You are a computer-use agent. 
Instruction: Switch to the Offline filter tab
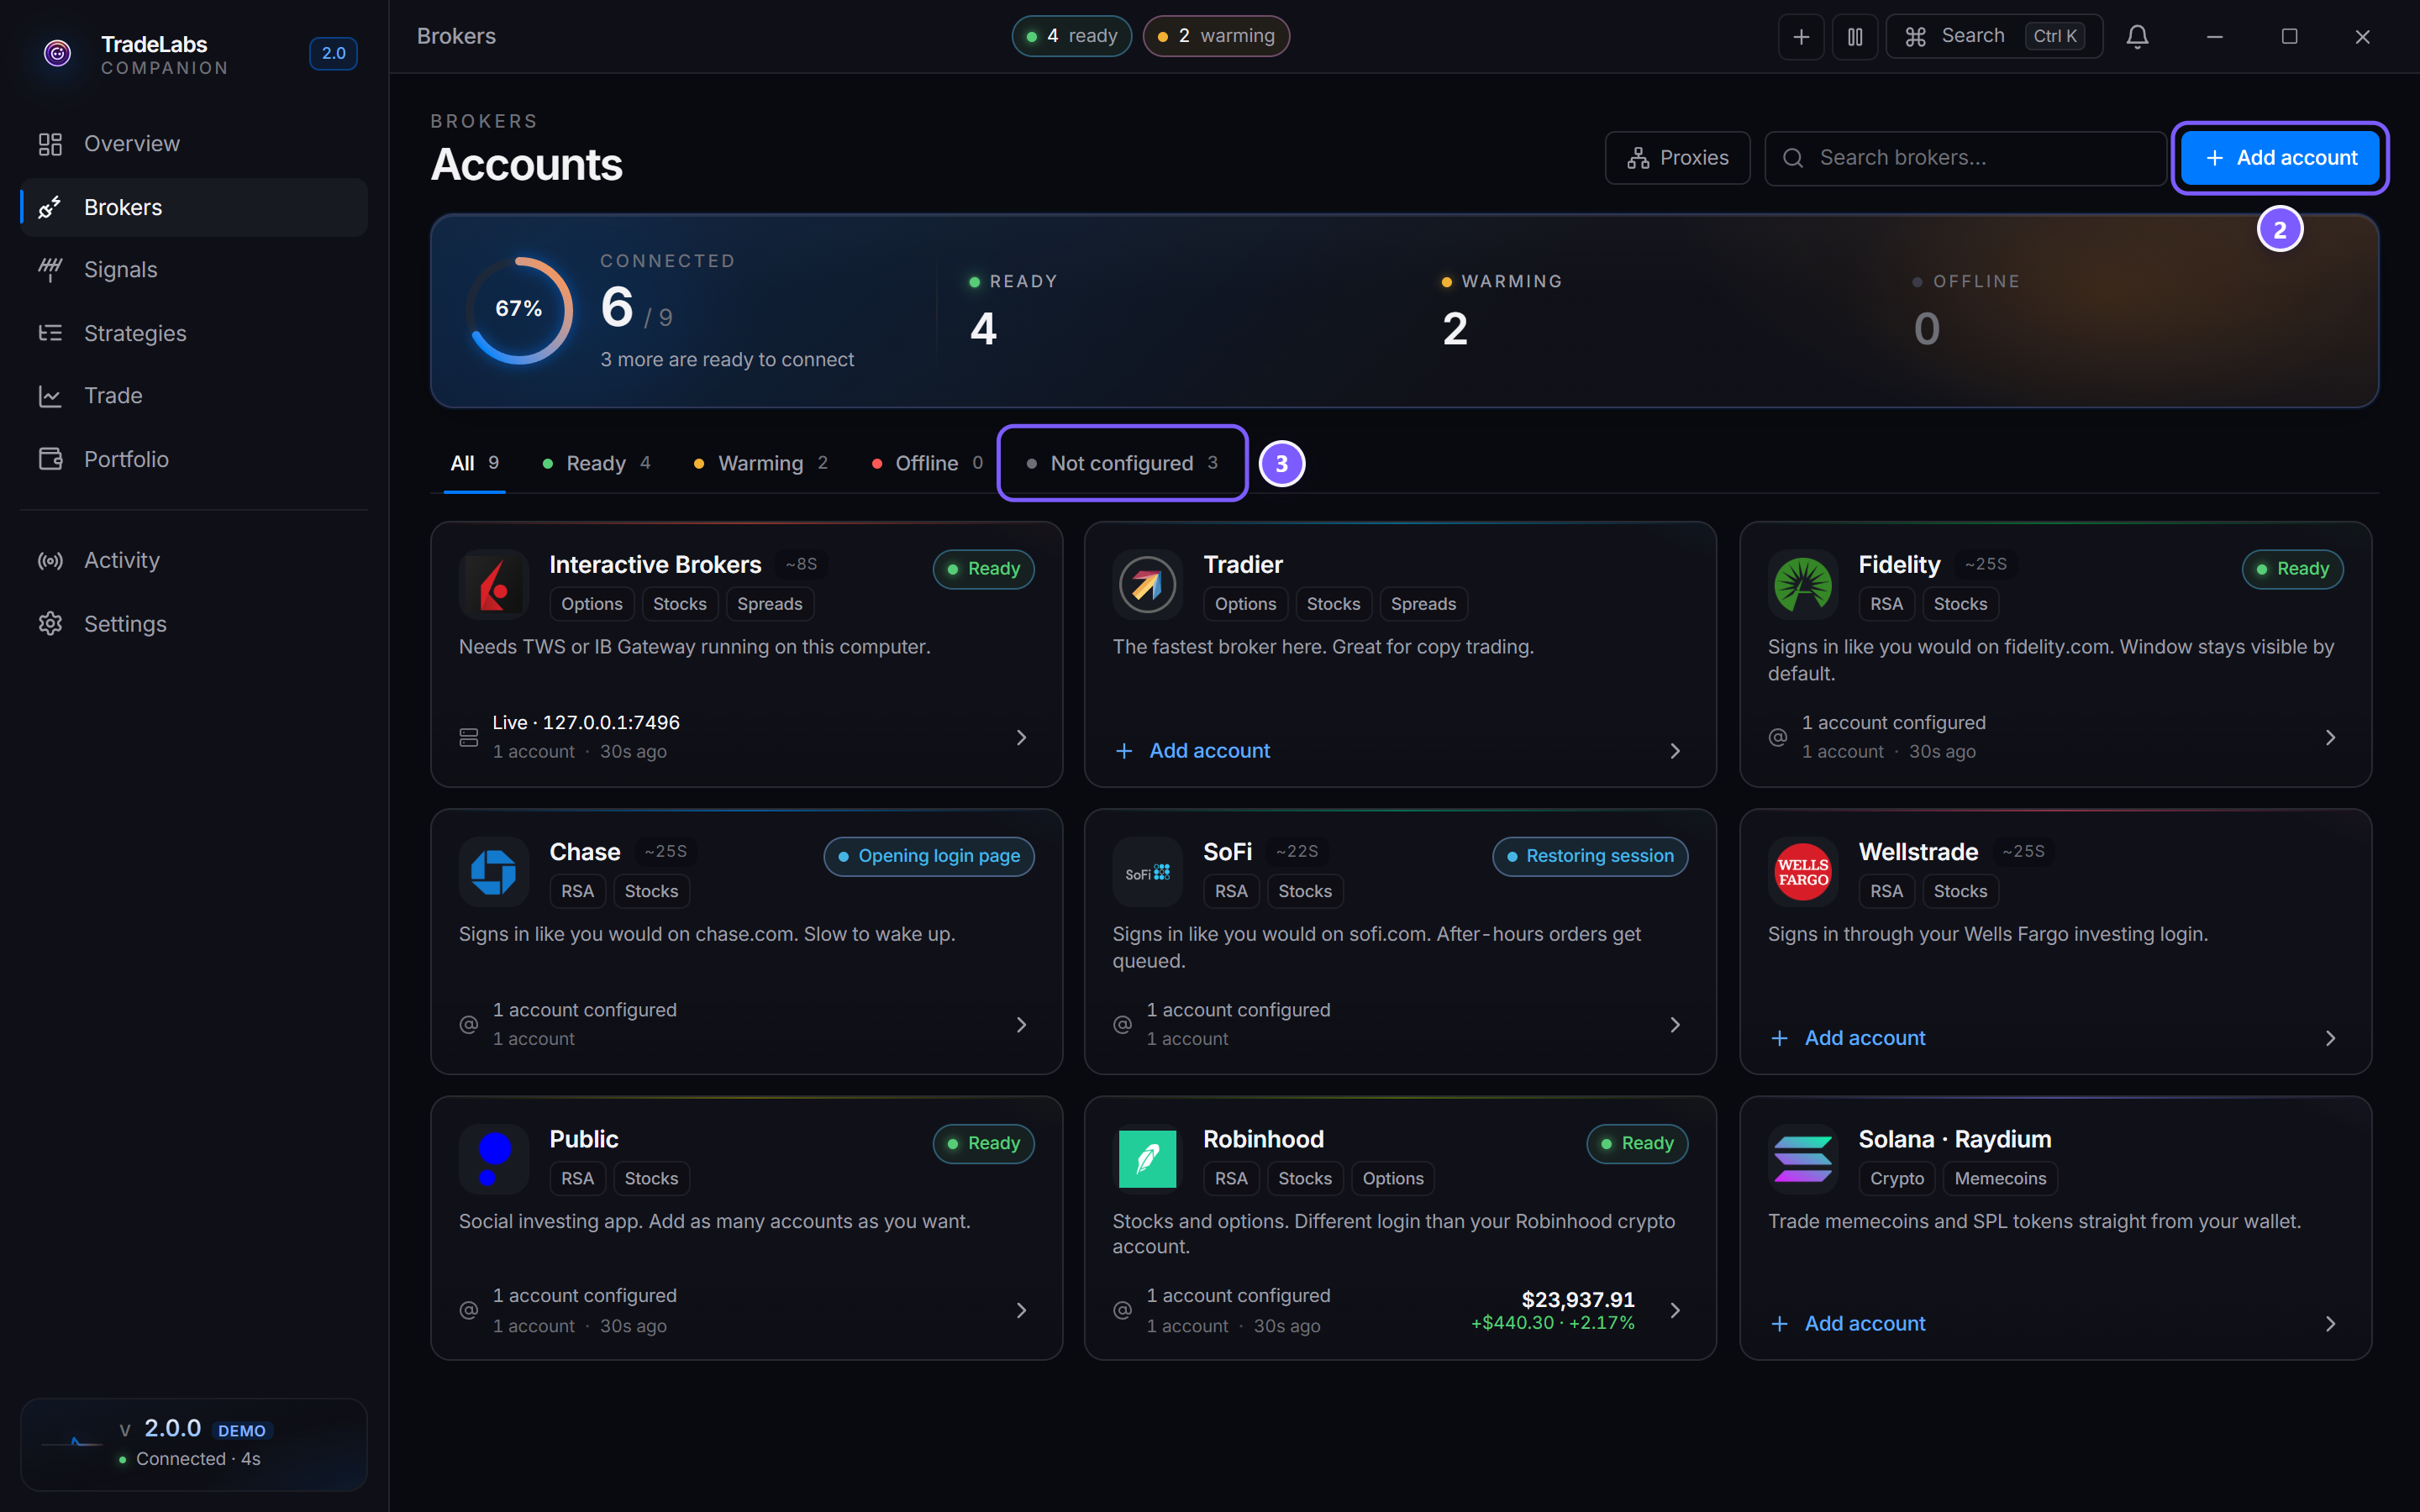point(927,463)
